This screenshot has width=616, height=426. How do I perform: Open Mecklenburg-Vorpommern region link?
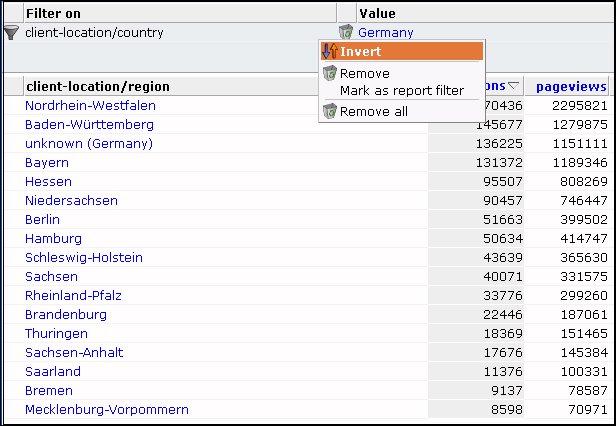point(107,409)
